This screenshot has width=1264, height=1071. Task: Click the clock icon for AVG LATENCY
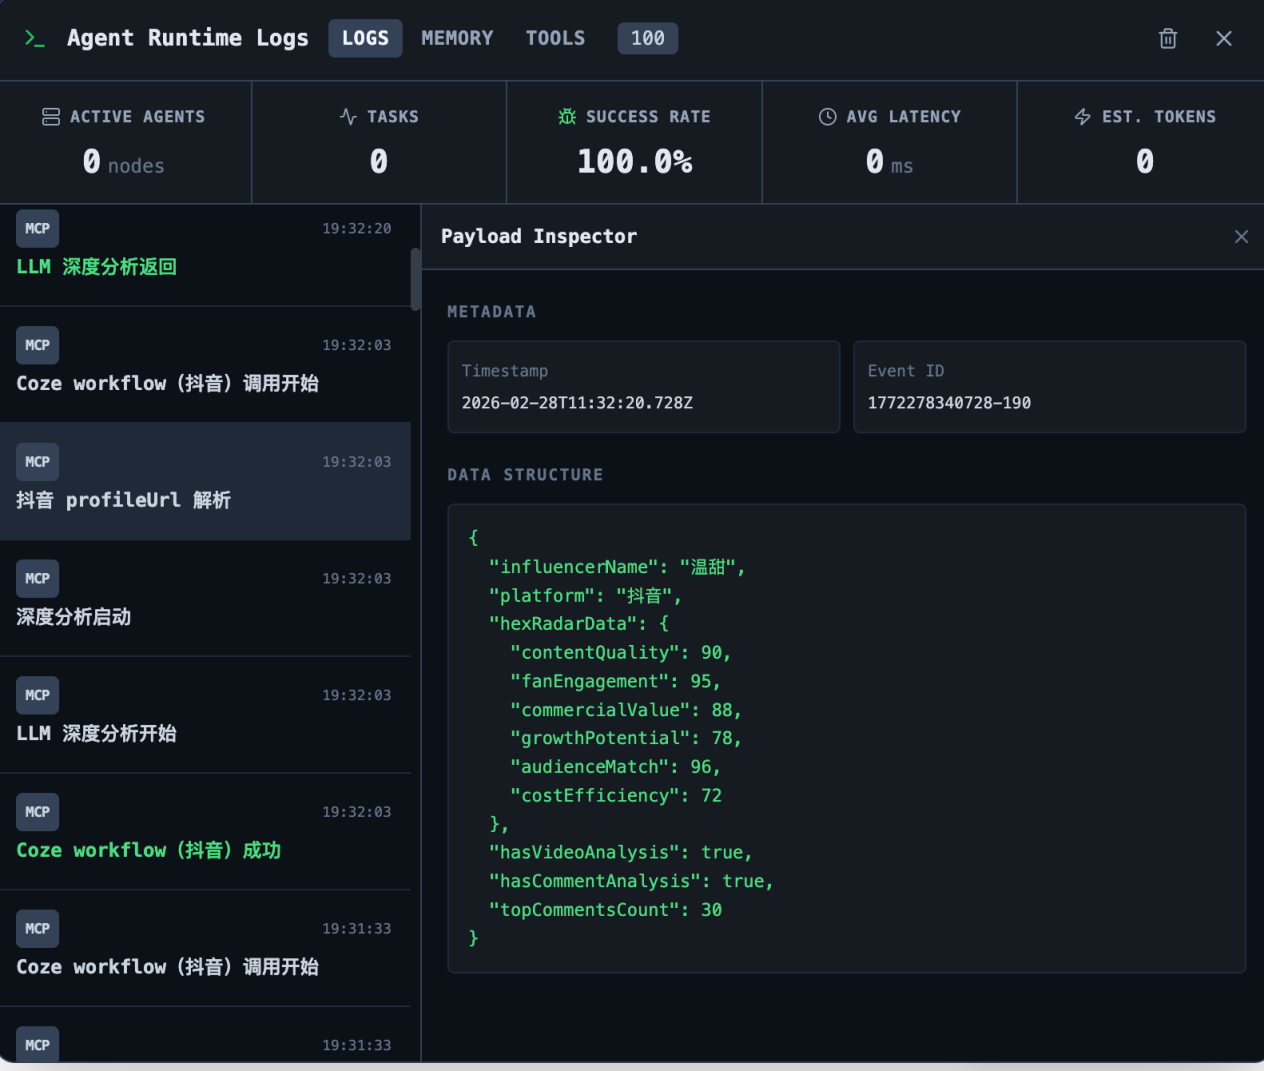[827, 116]
